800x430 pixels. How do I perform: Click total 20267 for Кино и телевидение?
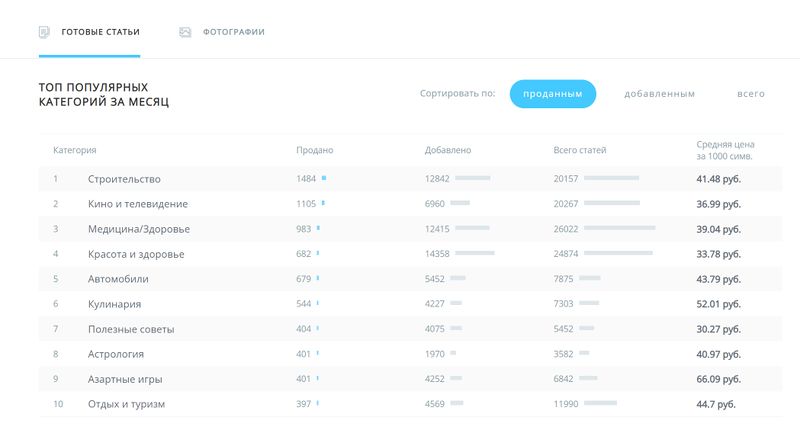[x=565, y=204]
